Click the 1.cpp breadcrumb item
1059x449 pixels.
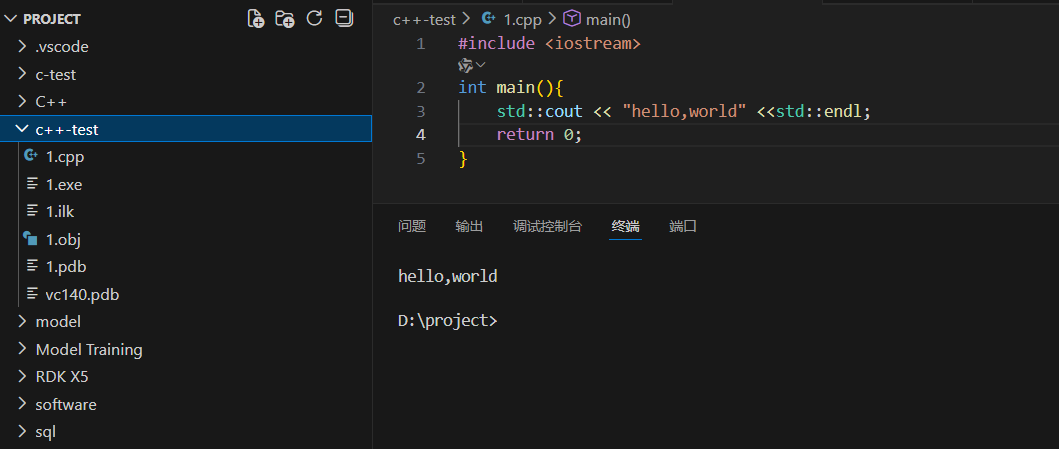coord(515,19)
